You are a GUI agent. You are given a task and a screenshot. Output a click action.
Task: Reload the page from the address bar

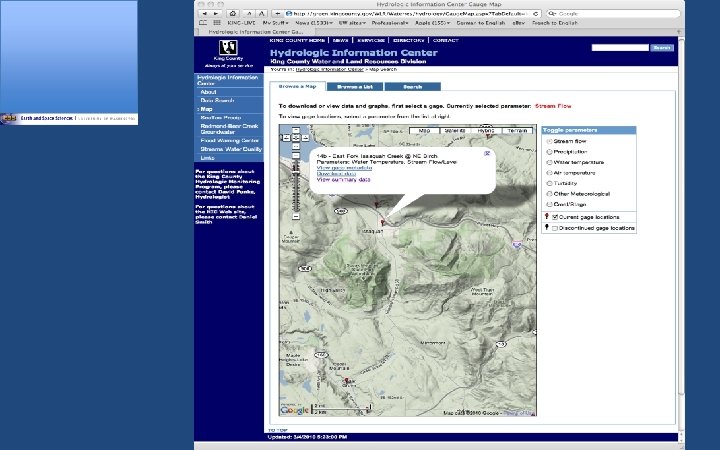pyautogui.click(x=536, y=14)
